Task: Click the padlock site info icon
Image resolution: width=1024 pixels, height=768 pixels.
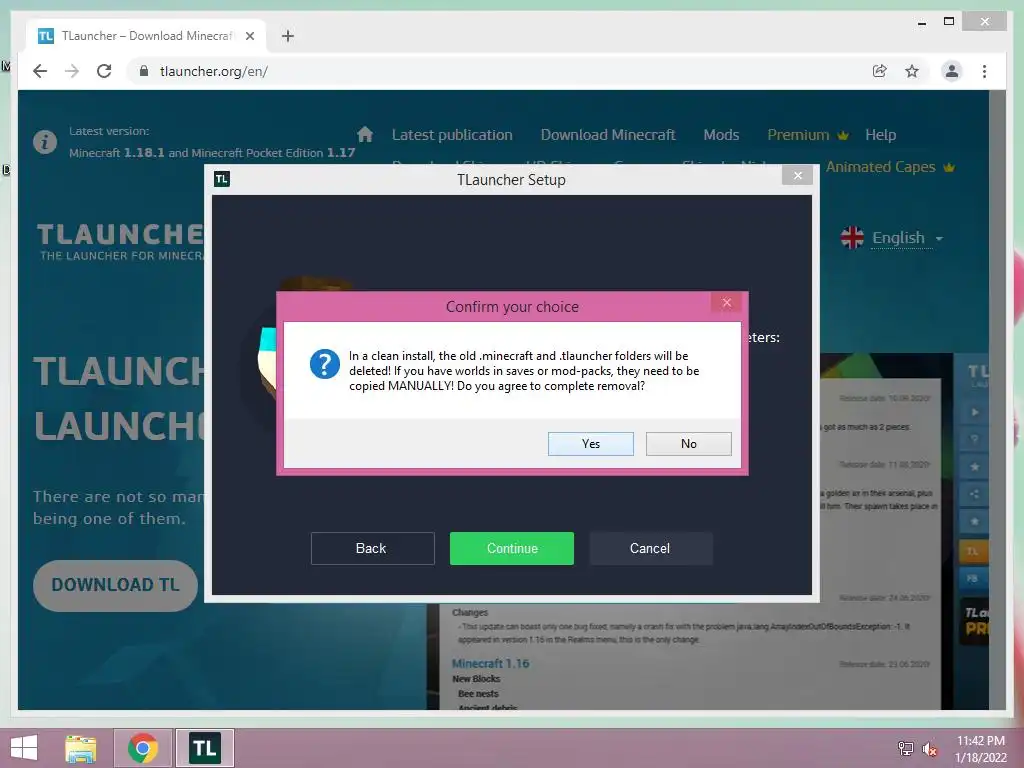Action: point(144,71)
